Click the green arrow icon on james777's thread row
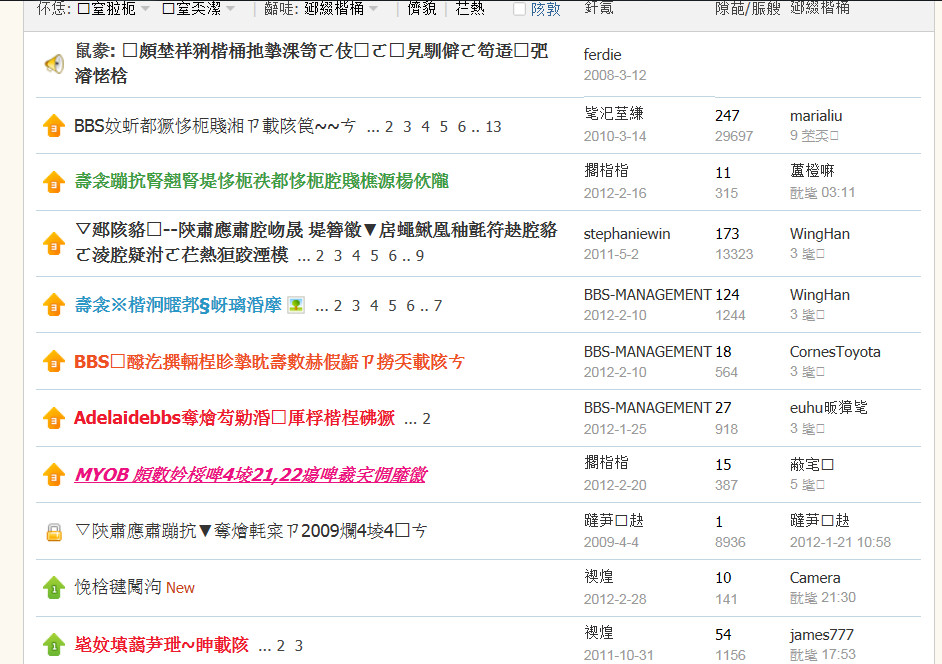The image size is (942, 664). (x=54, y=645)
